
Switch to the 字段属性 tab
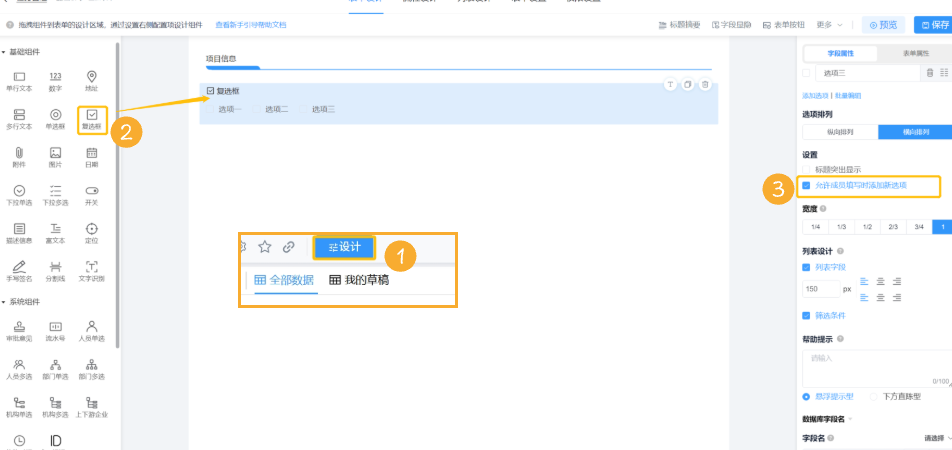pos(840,53)
